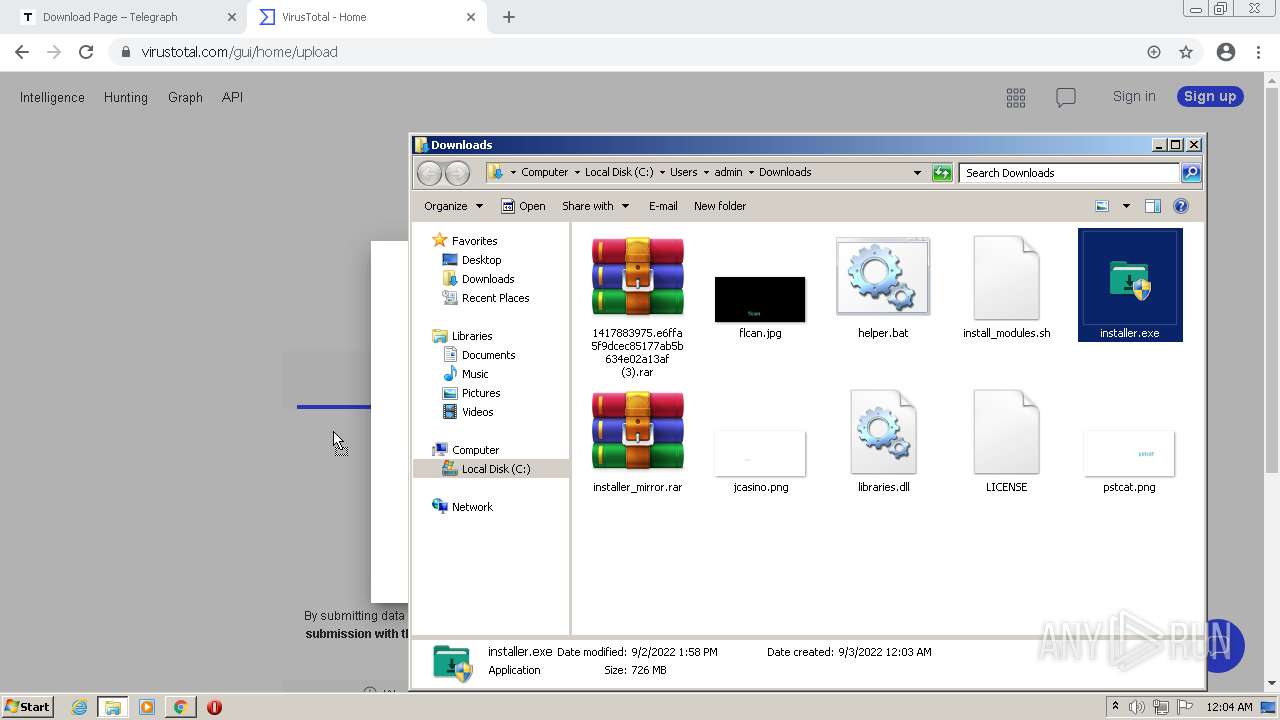Open Chrome three-dot menu
1280x720 pixels.
(x=1258, y=52)
